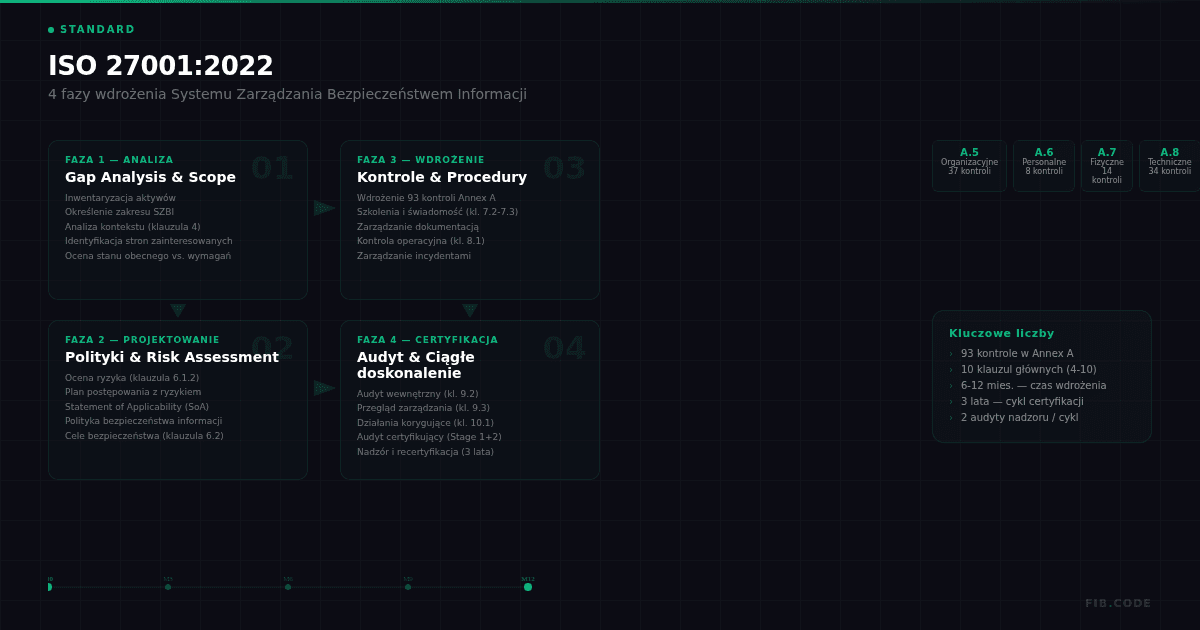Click the FAZA 3 — WDROŻENIE label
This screenshot has height=630, width=1200.
[x=421, y=160]
